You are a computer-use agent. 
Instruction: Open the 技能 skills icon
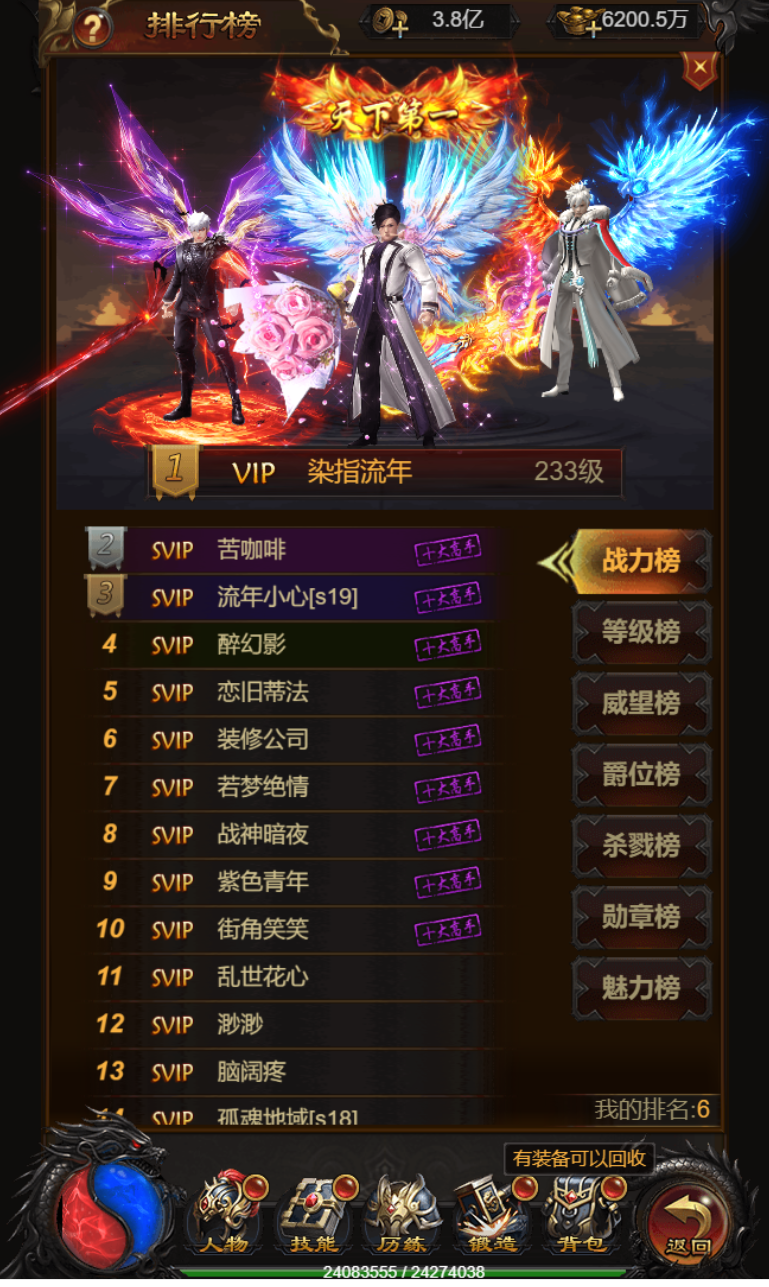click(x=313, y=1212)
